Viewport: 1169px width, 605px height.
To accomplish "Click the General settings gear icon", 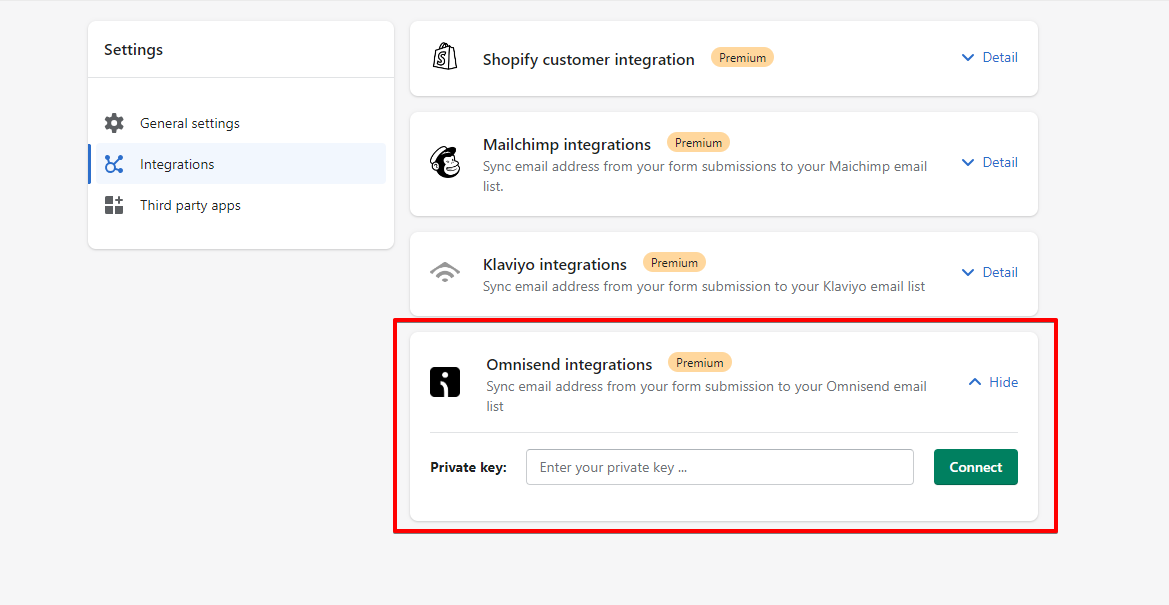I will point(114,123).
